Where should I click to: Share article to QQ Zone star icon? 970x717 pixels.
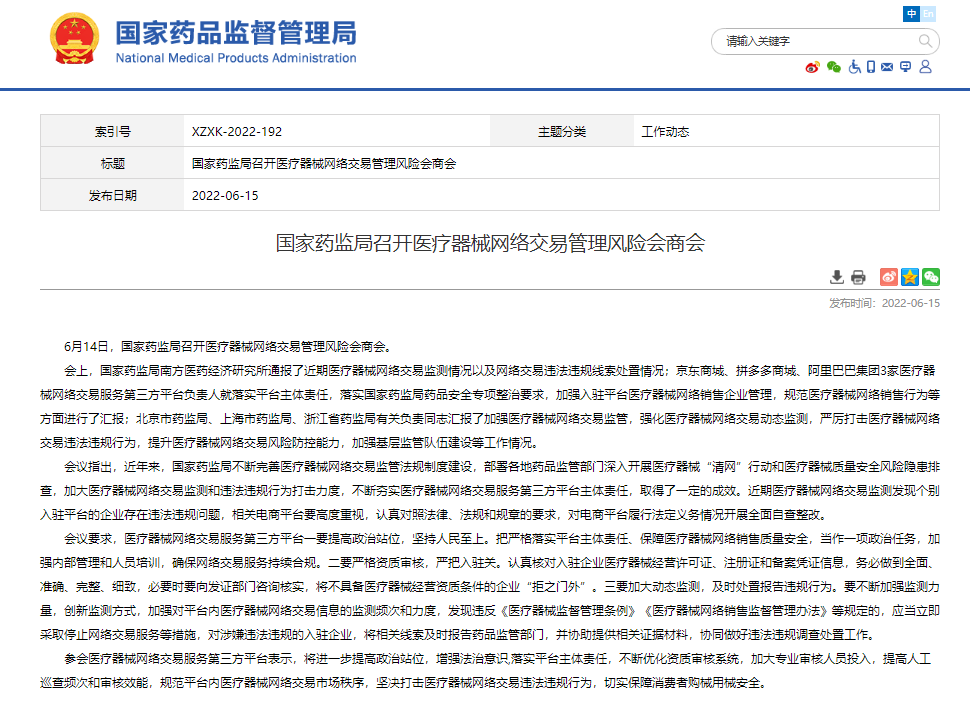click(910, 277)
